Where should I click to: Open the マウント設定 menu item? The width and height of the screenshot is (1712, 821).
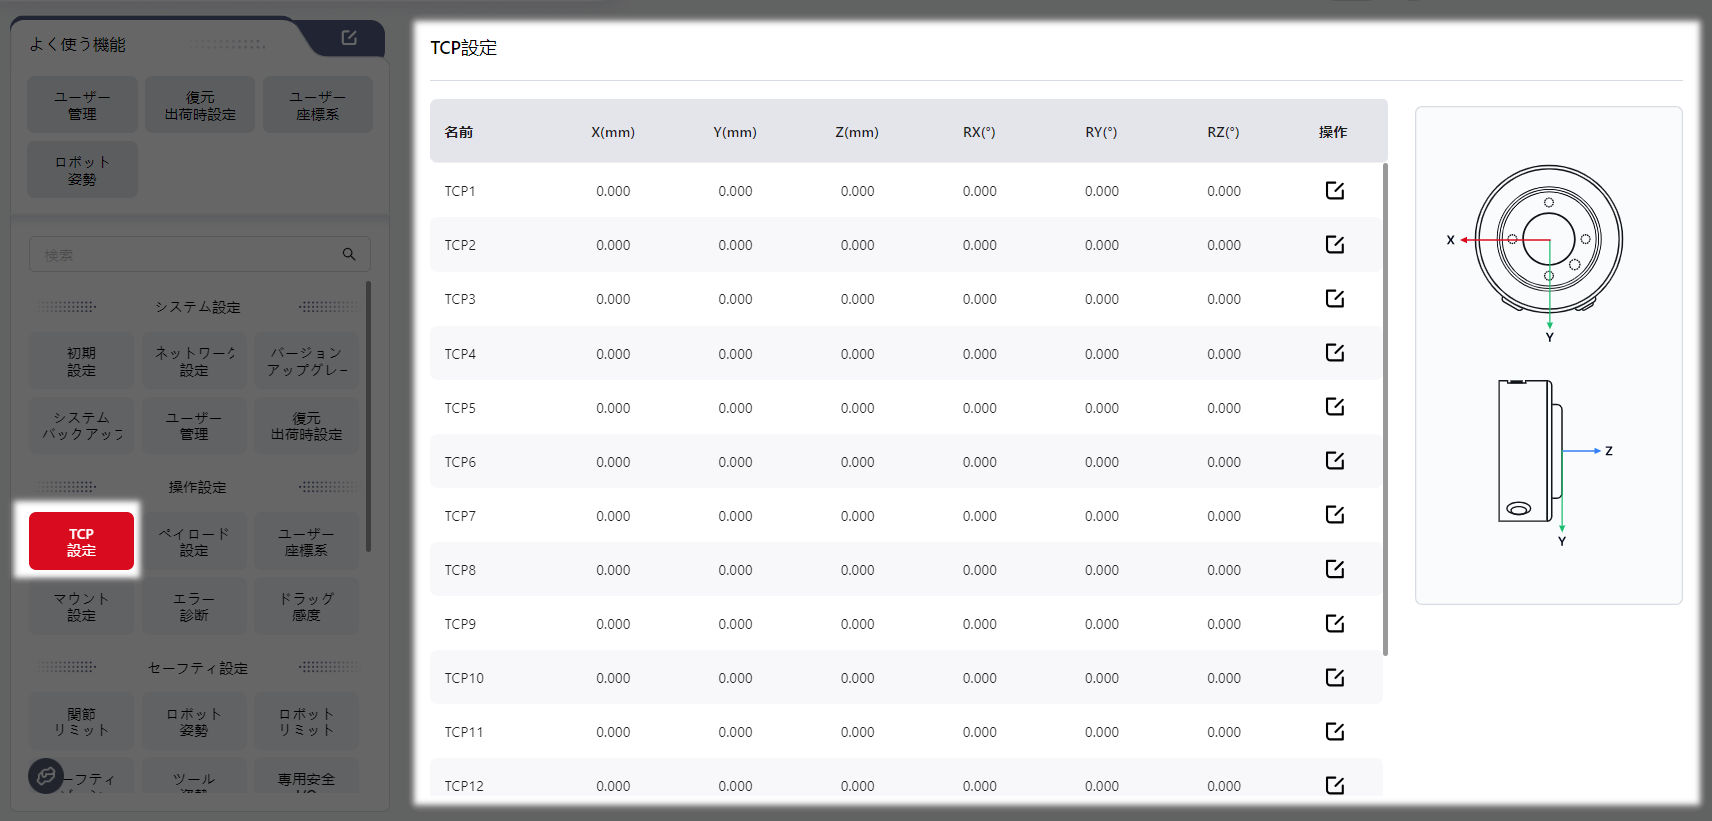[81, 606]
